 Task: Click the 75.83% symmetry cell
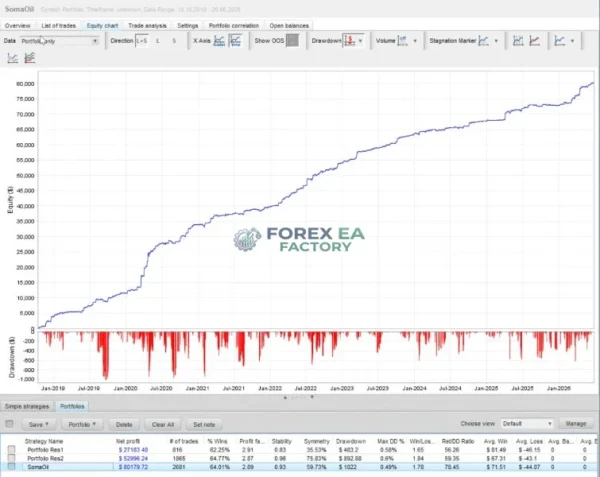click(316, 458)
